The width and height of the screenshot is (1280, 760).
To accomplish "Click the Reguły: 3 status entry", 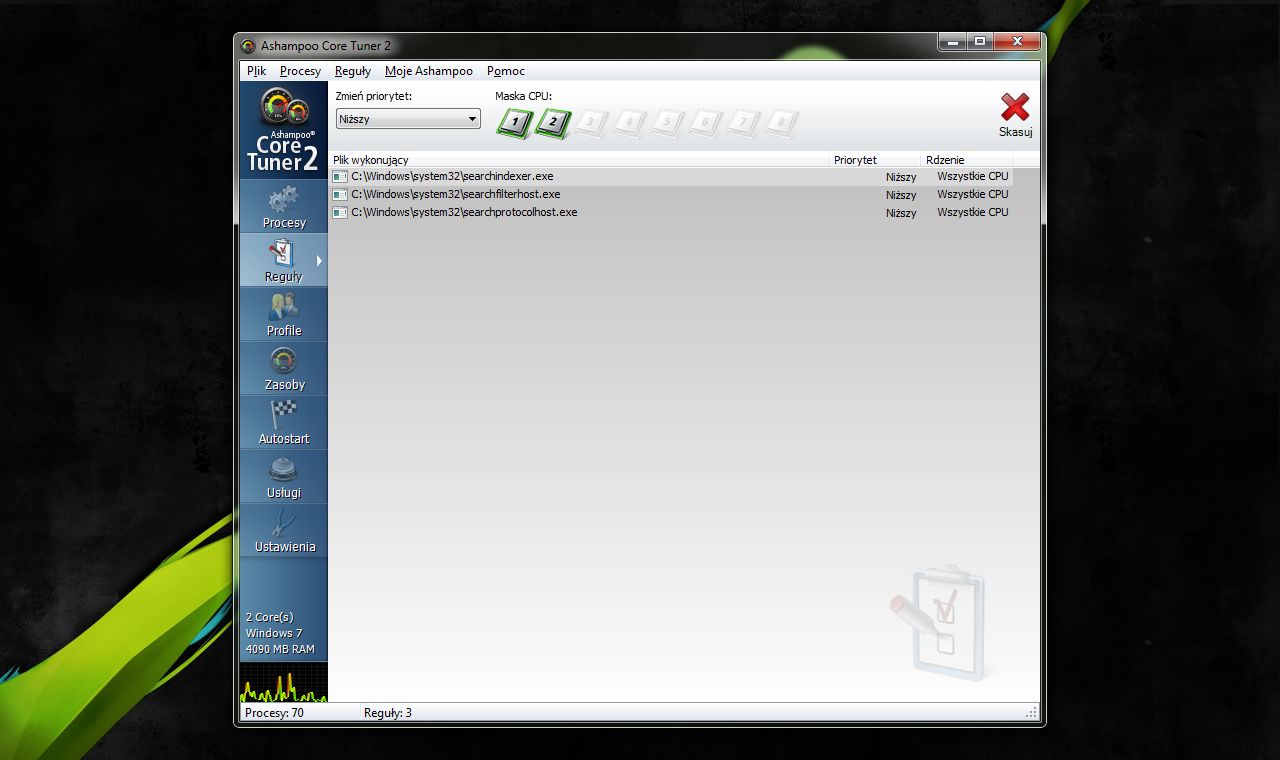I will (388, 713).
